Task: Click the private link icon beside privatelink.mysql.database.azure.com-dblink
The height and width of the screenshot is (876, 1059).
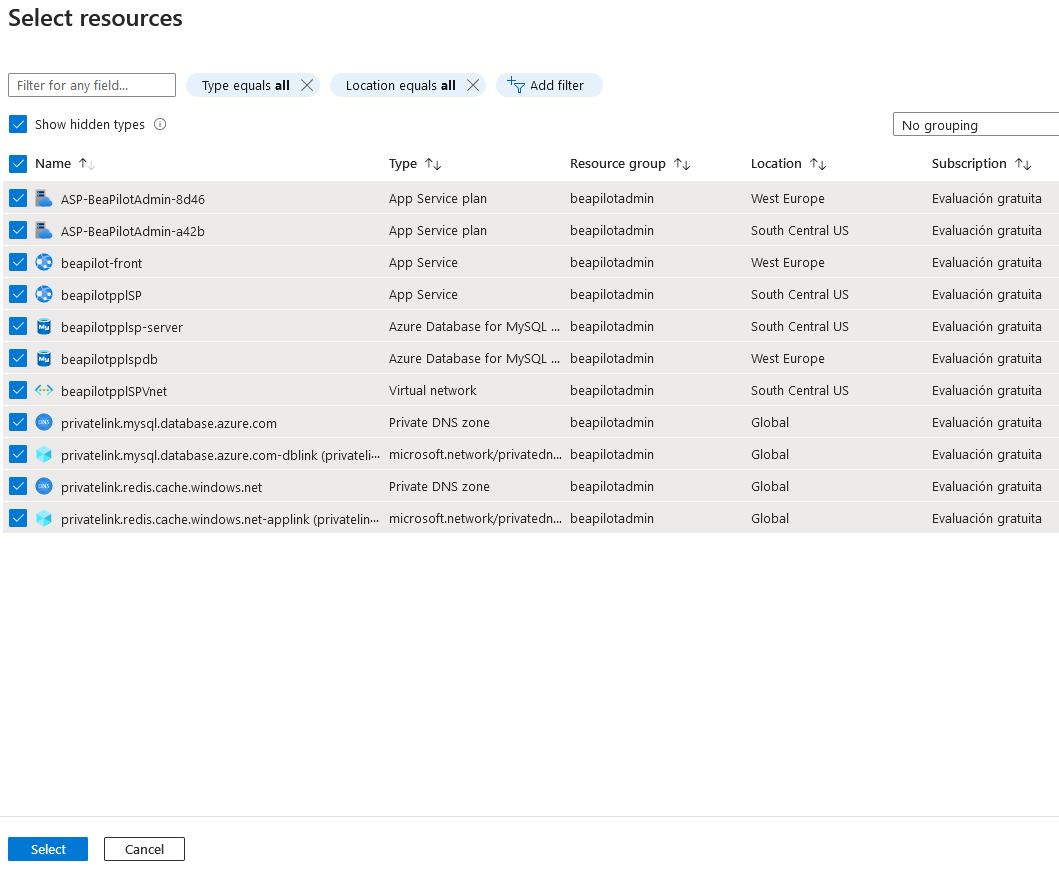Action: point(43,454)
